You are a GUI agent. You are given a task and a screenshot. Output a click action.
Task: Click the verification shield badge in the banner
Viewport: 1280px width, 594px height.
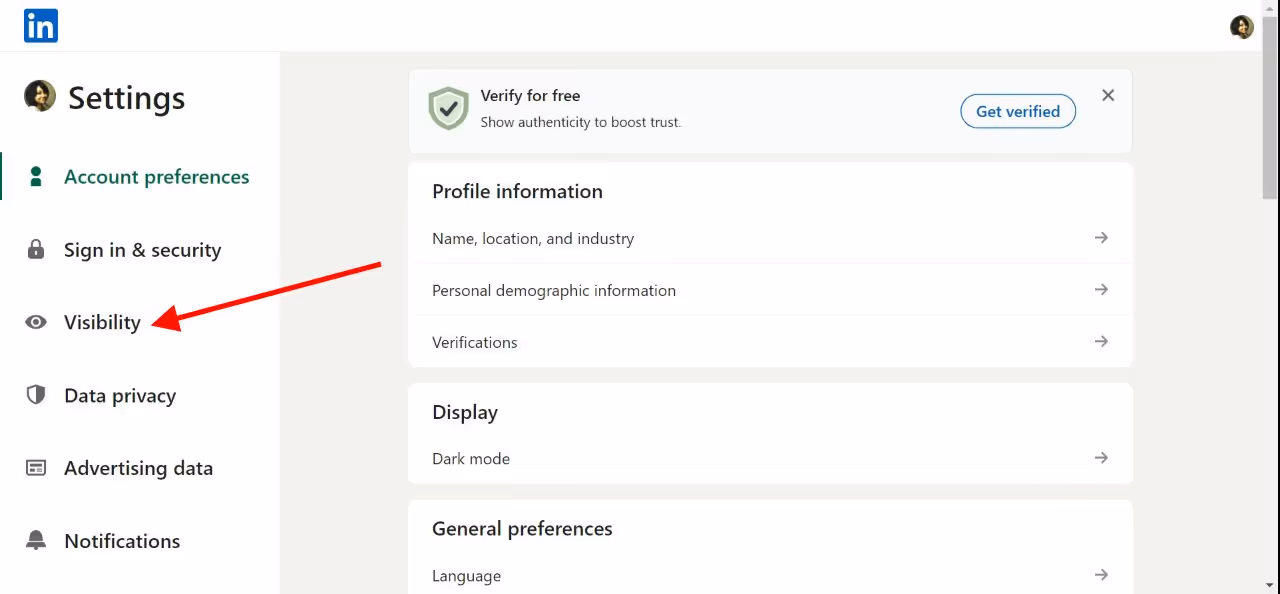click(x=448, y=107)
